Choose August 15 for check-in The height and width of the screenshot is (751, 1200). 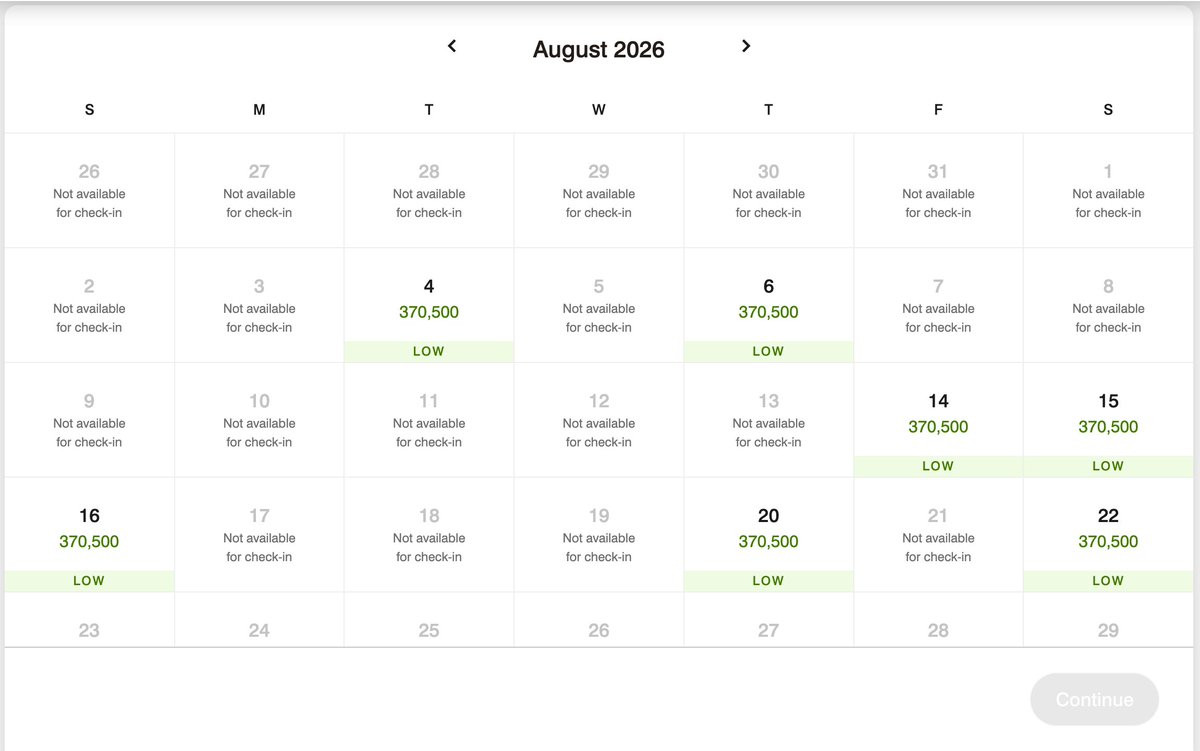(x=1108, y=420)
